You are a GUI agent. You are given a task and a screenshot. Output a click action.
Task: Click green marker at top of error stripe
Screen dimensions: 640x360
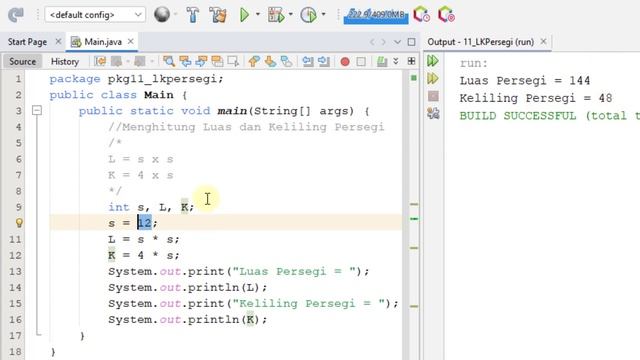[413, 78]
